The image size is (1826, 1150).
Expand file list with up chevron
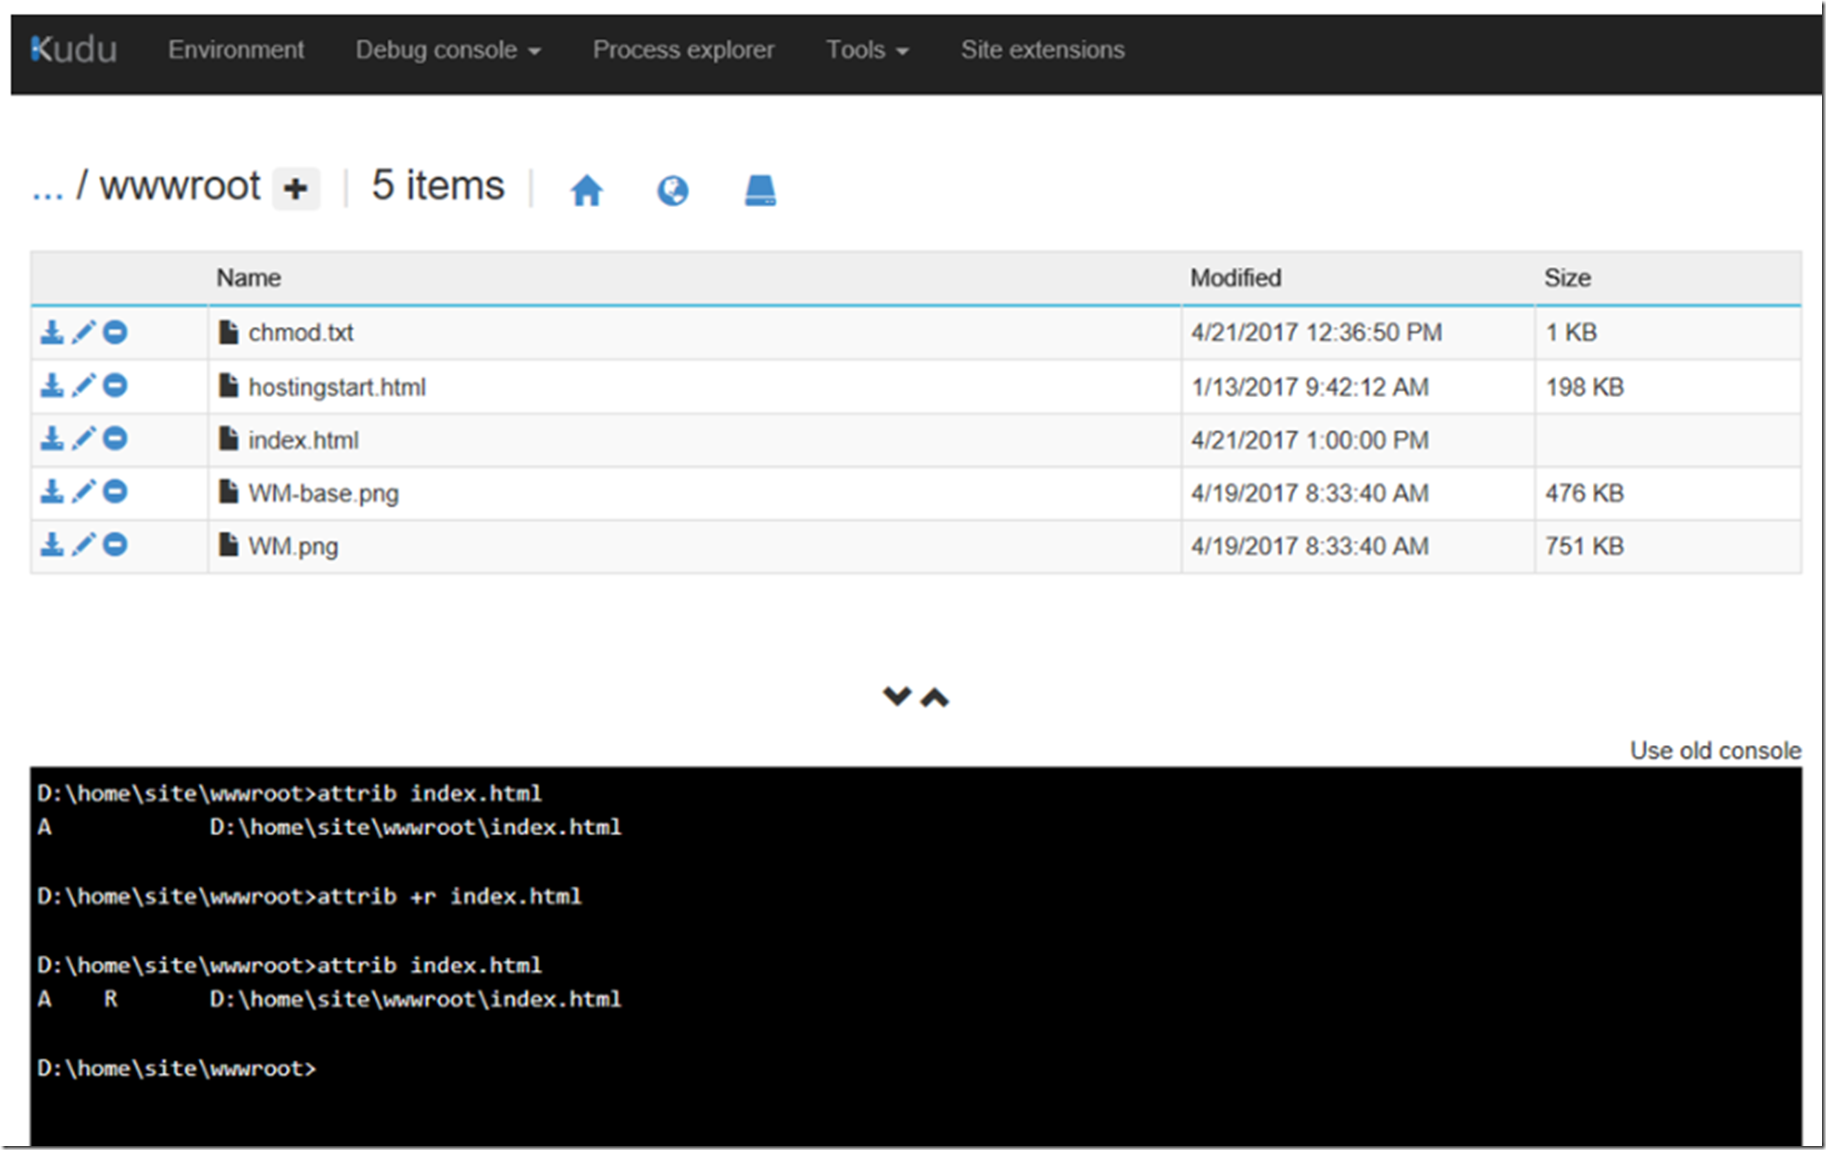[935, 697]
